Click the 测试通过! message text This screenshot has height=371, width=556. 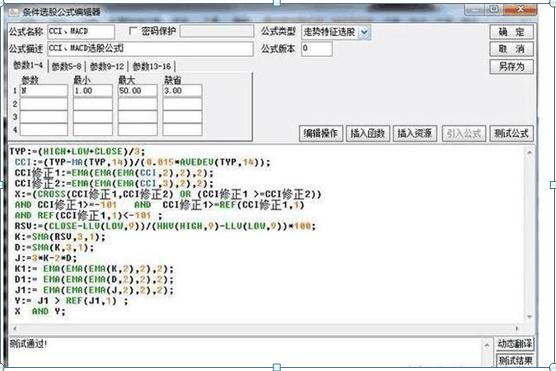tap(28, 343)
